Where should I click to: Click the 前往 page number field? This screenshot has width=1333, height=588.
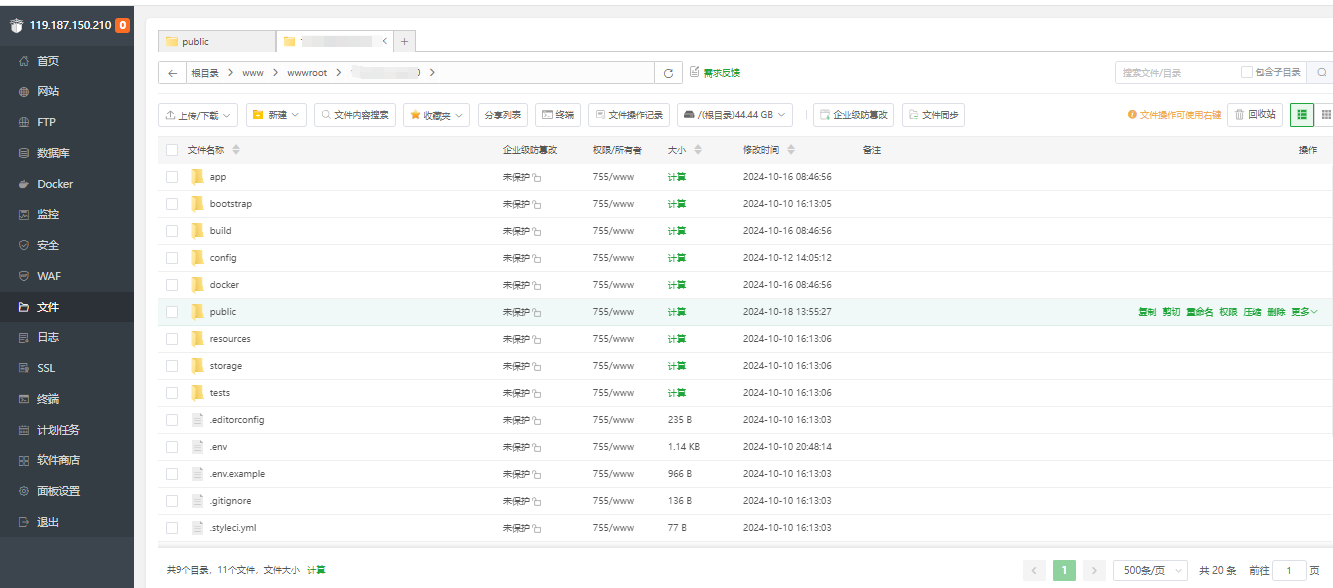pos(1289,570)
